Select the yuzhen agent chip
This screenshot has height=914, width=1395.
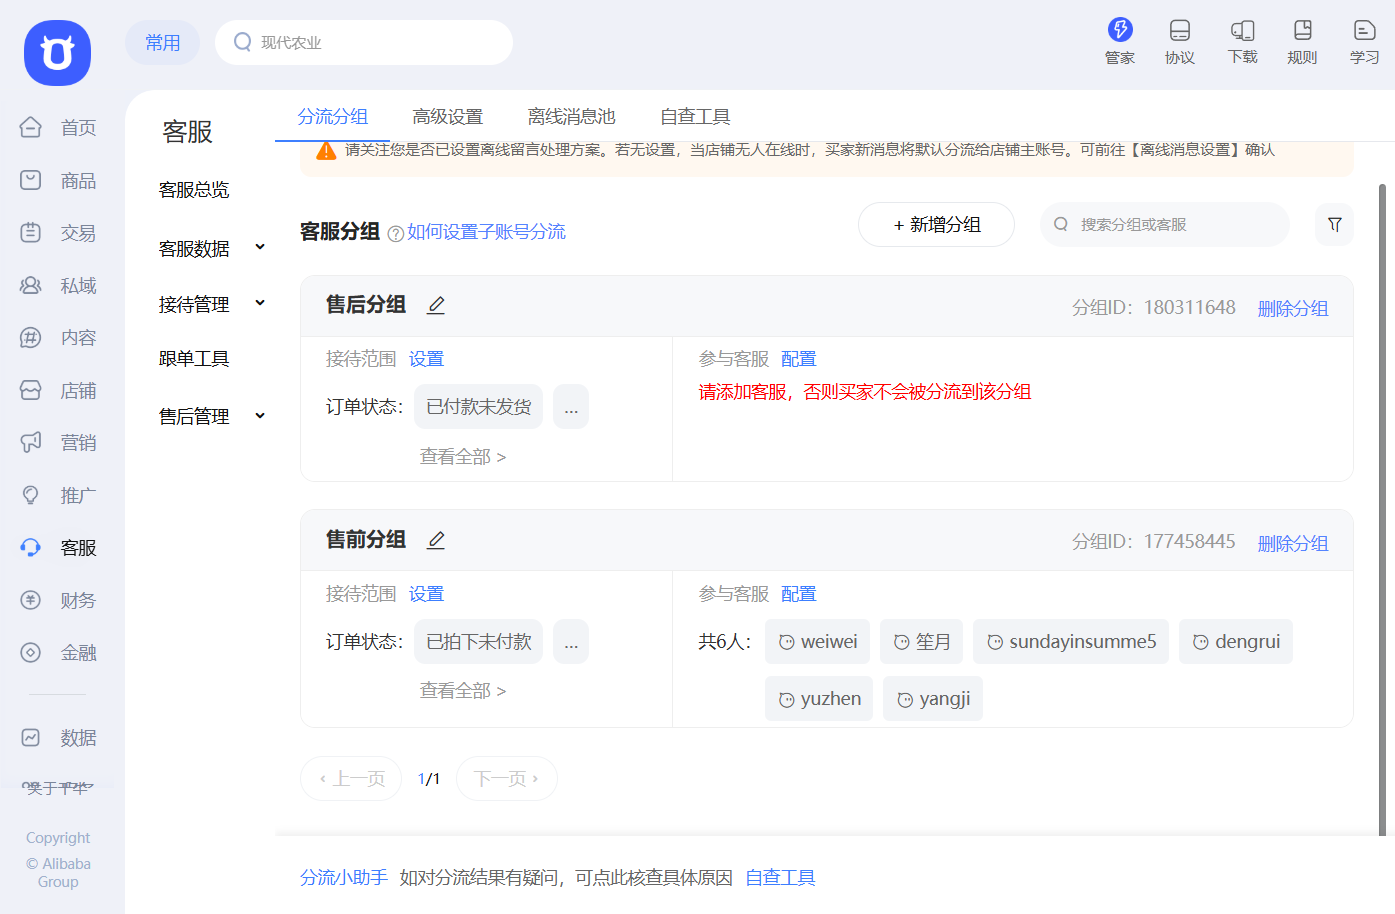[819, 699]
